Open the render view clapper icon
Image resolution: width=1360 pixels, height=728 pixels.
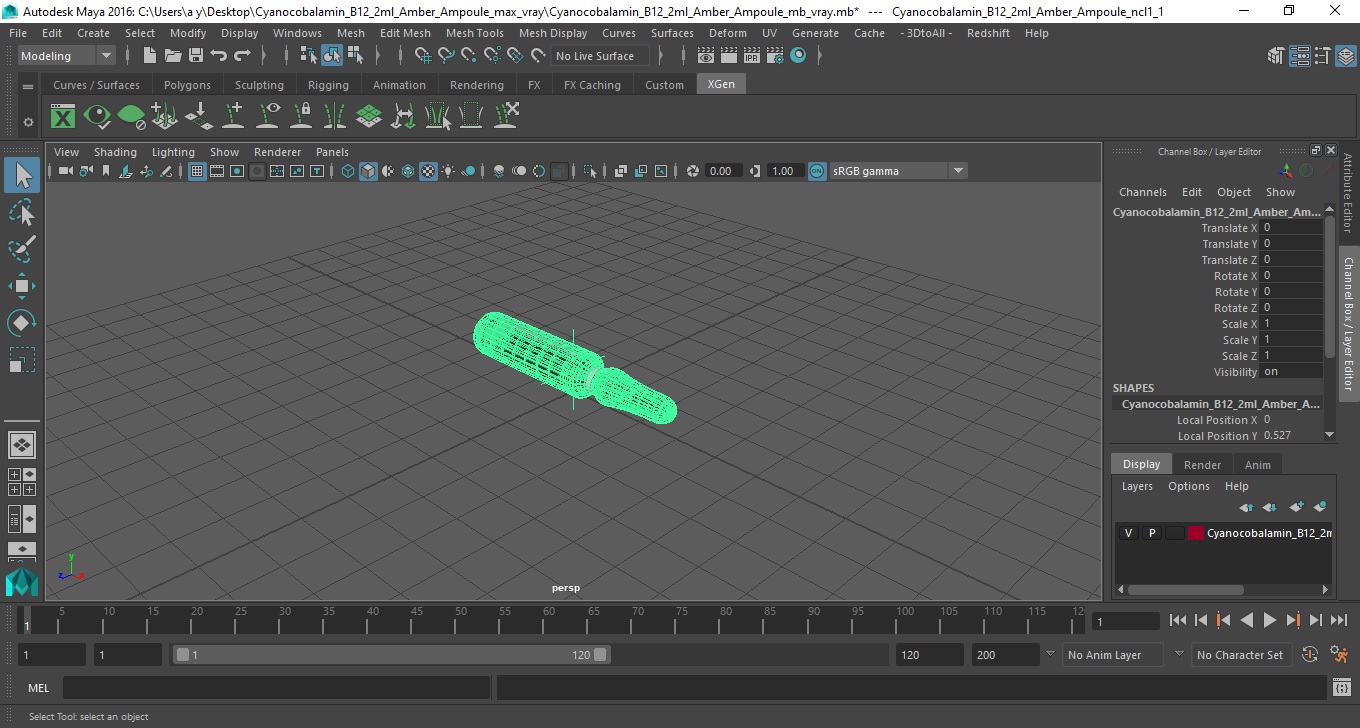click(706, 56)
